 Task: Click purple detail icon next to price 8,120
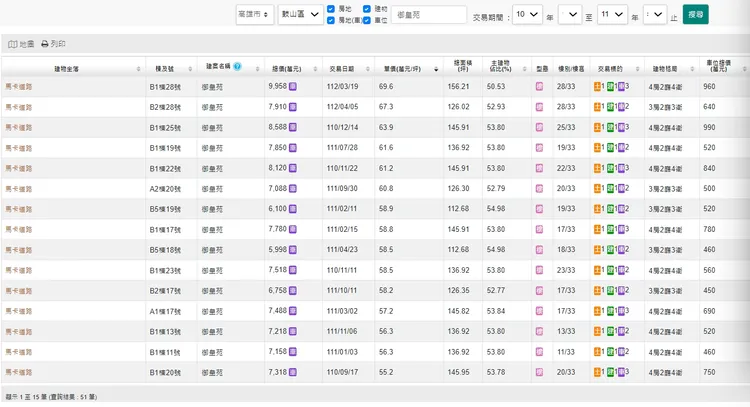click(293, 168)
